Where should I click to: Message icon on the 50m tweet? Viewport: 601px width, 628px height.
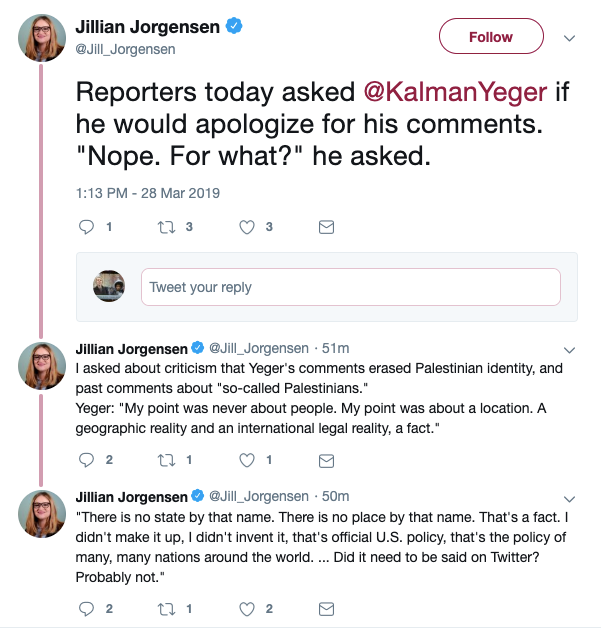[x=325, y=607]
